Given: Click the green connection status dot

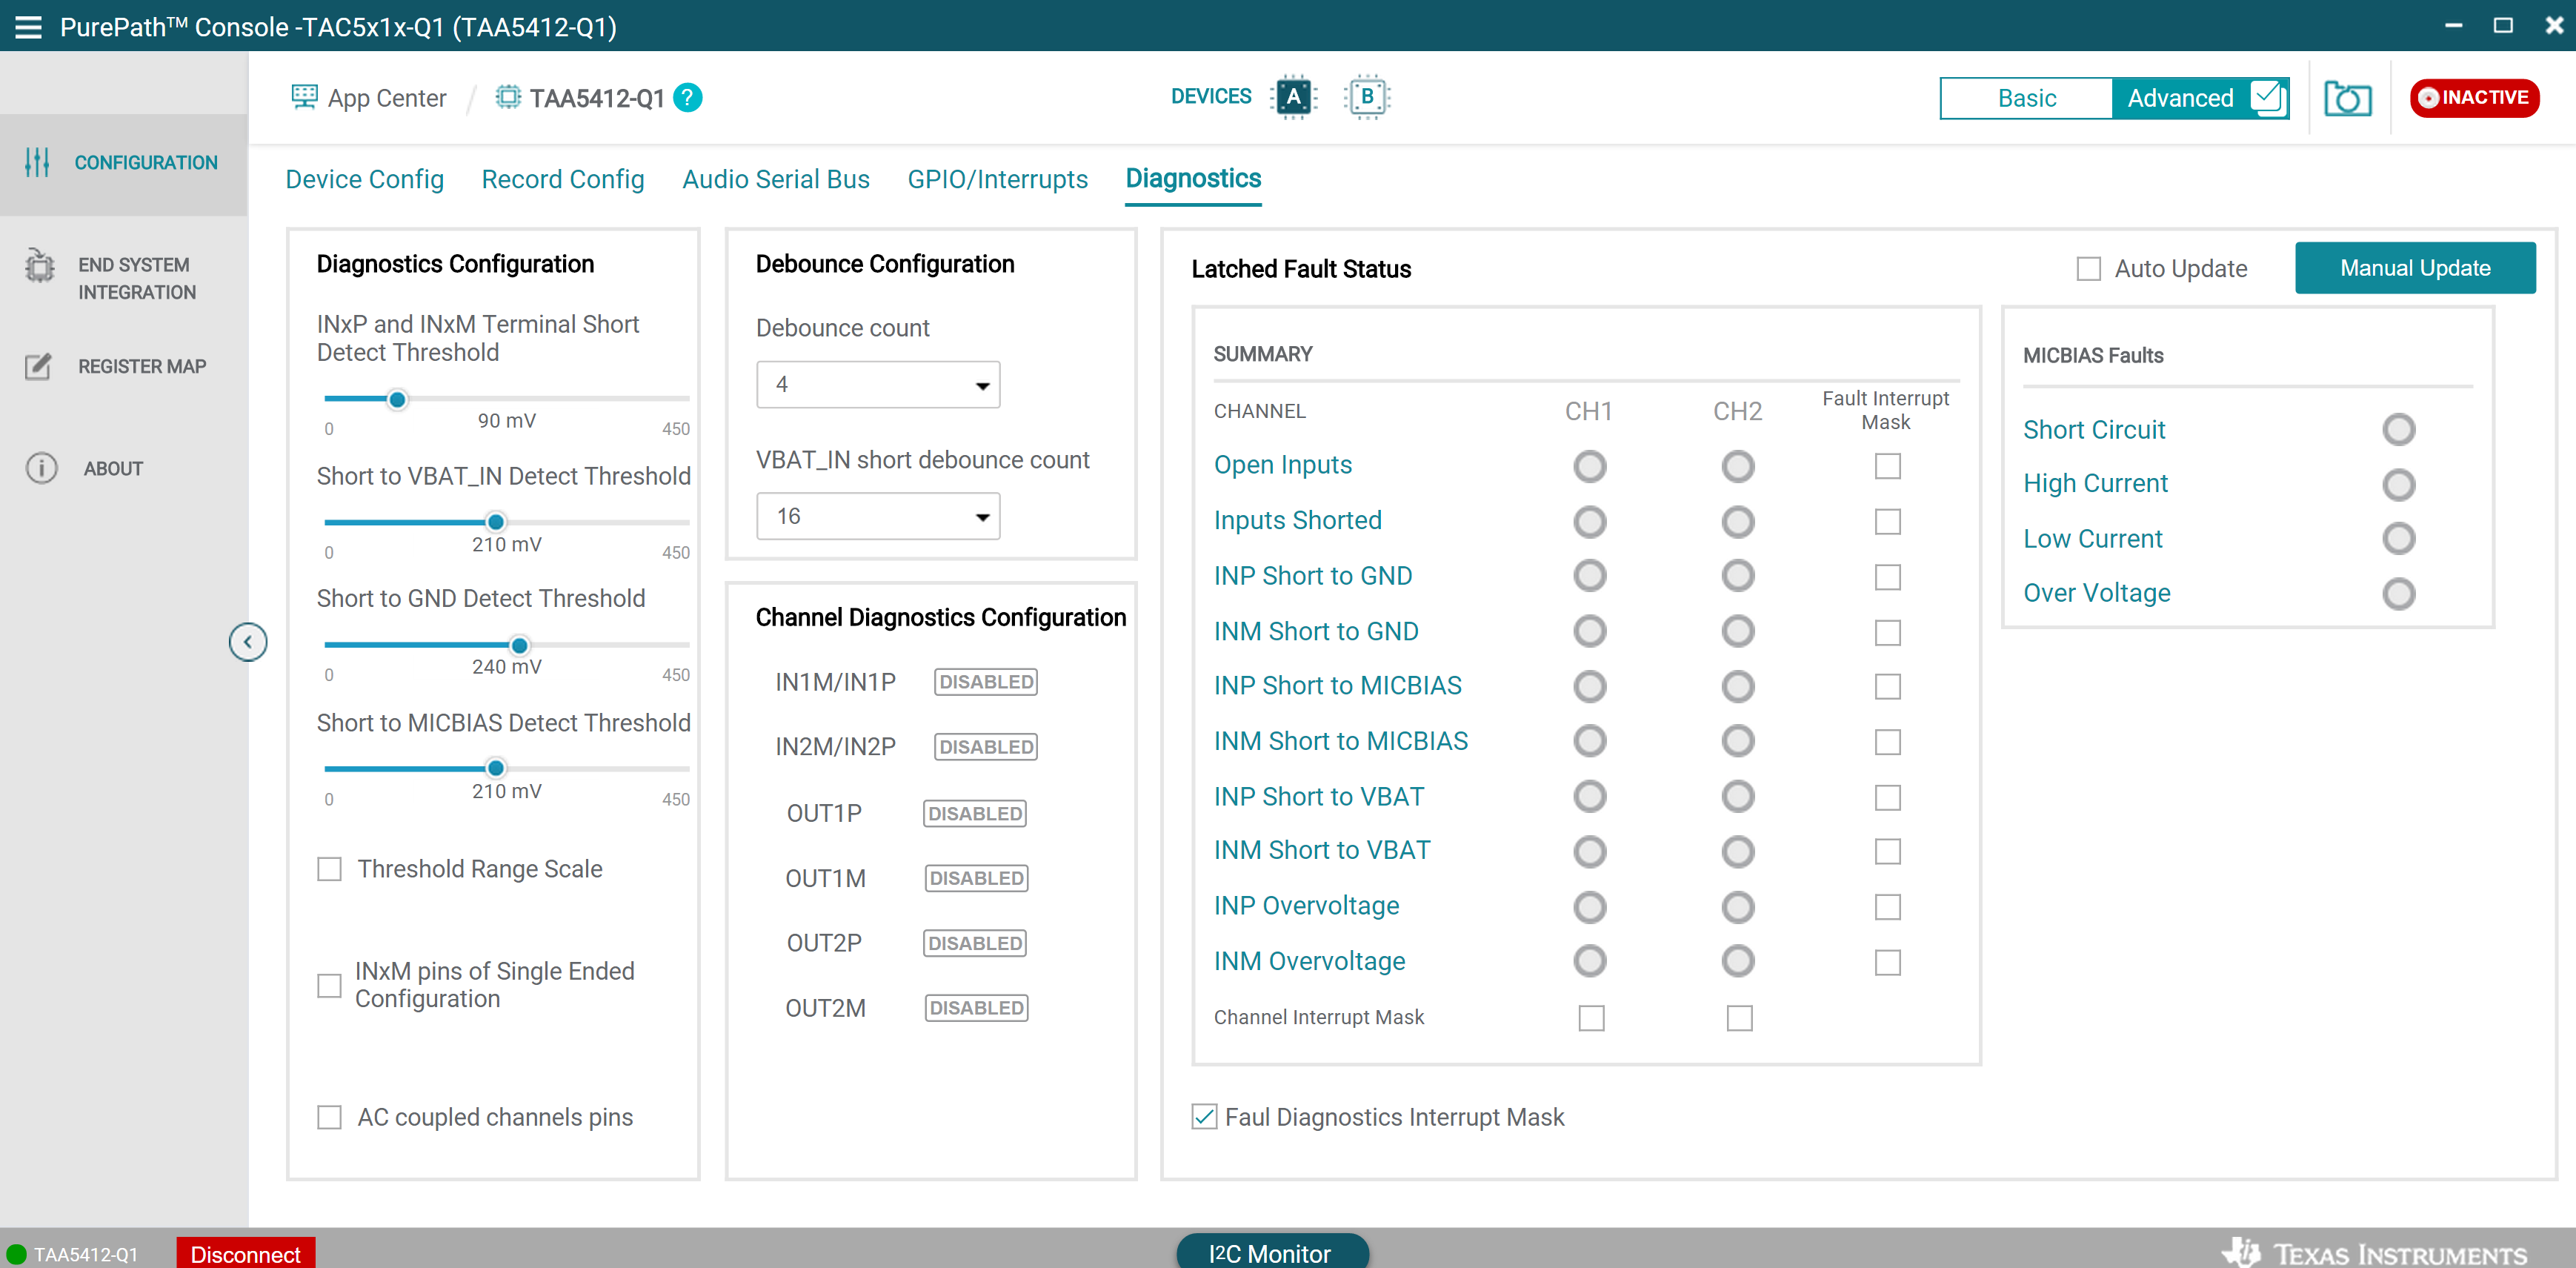Looking at the screenshot, I should 16,1254.
